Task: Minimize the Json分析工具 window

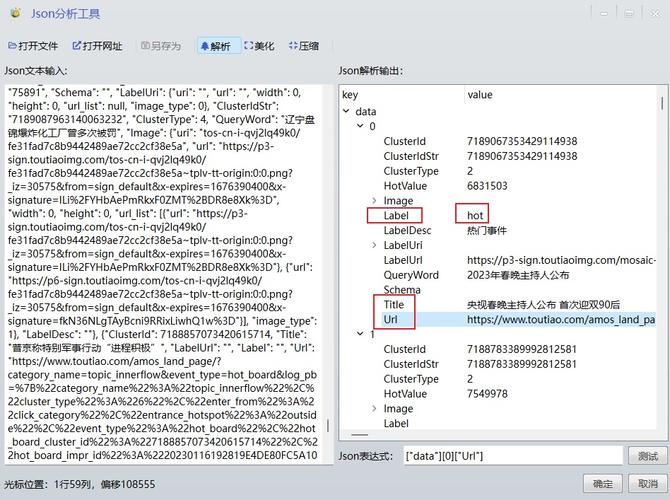Action: [604, 14]
